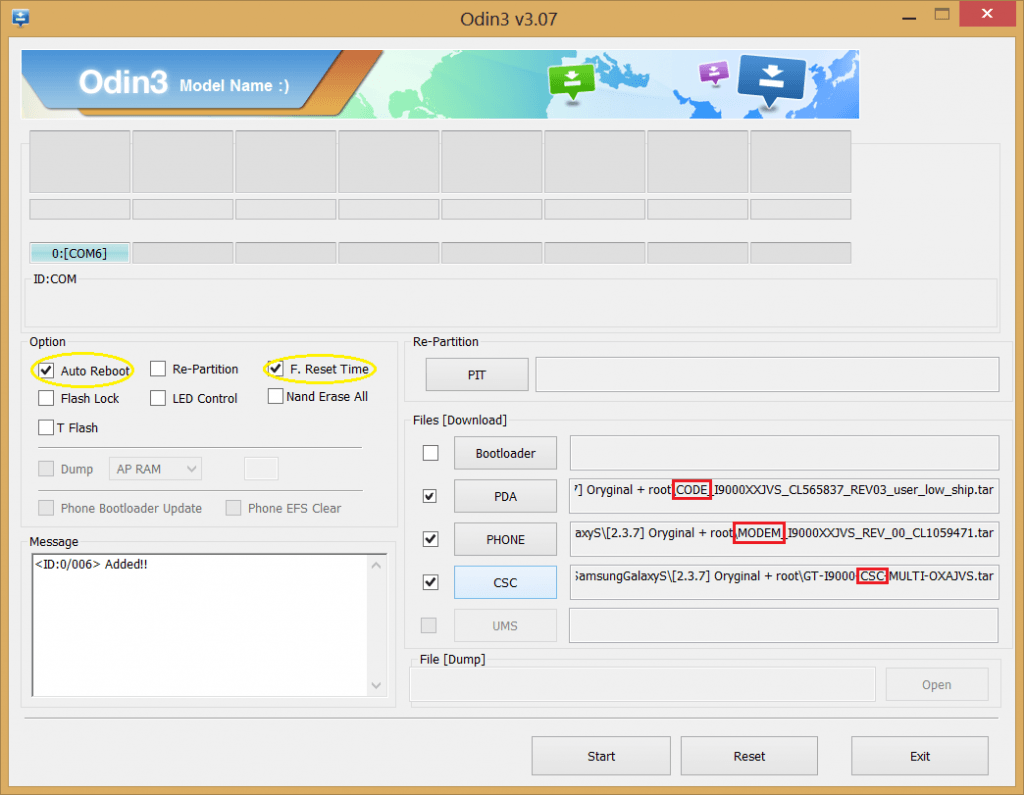This screenshot has width=1024, height=795.
Task: Uncheck the PHONE file checkbox
Action: (430, 539)
